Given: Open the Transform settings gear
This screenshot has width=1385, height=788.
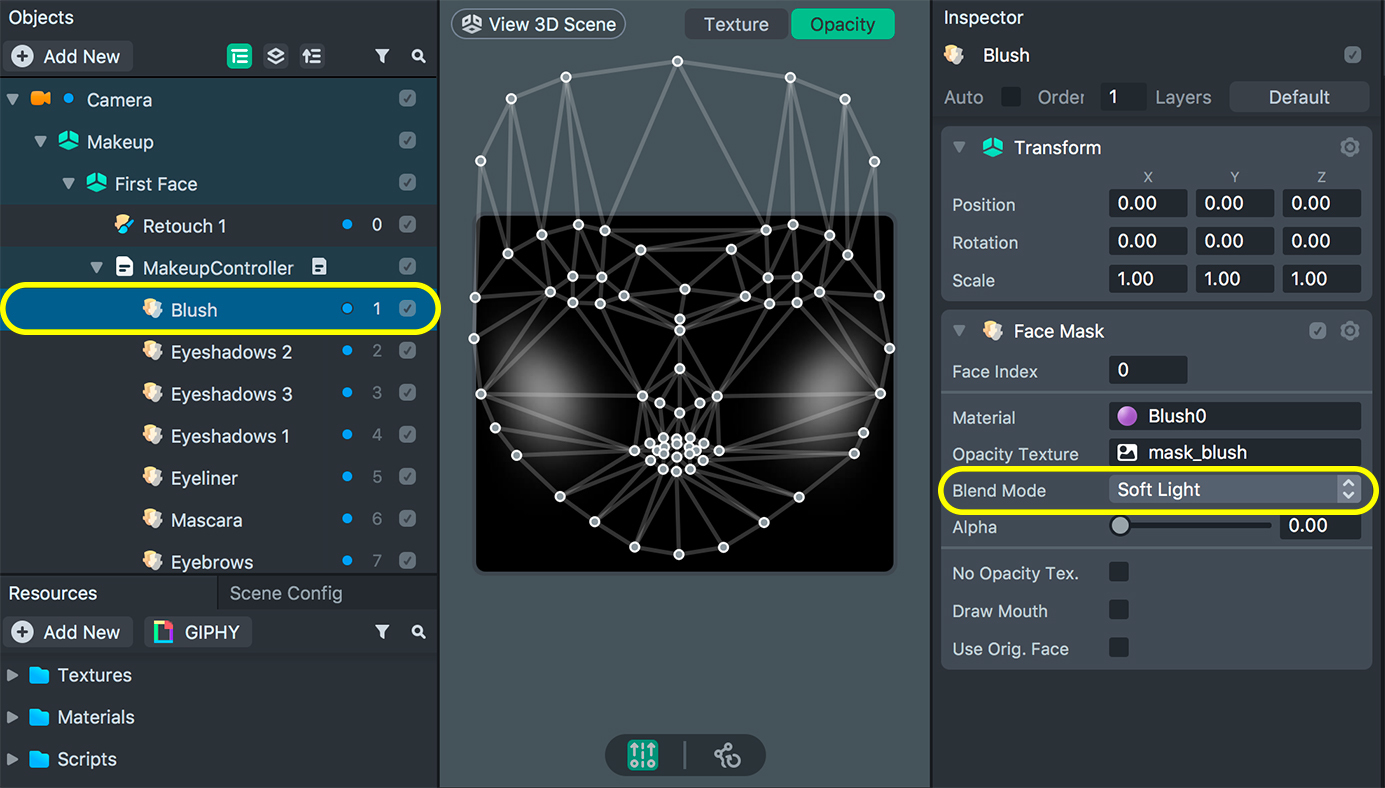Looking at the screenshot, I should tap(1349, 148).
